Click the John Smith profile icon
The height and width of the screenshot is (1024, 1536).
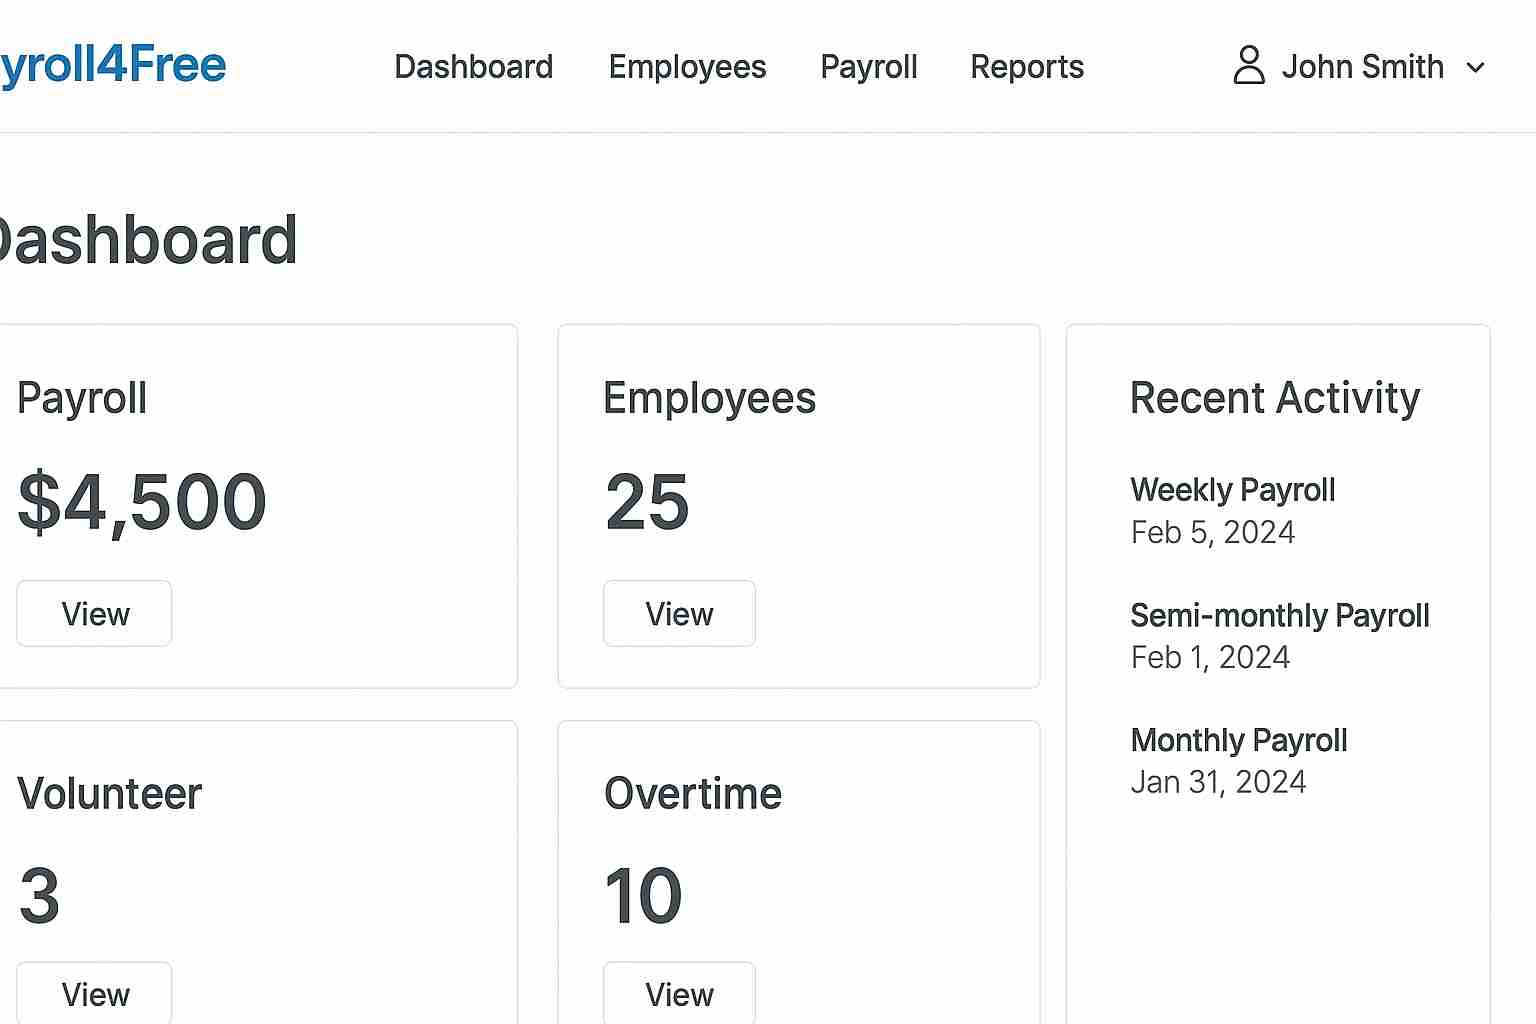click(x=1247, y=67)
